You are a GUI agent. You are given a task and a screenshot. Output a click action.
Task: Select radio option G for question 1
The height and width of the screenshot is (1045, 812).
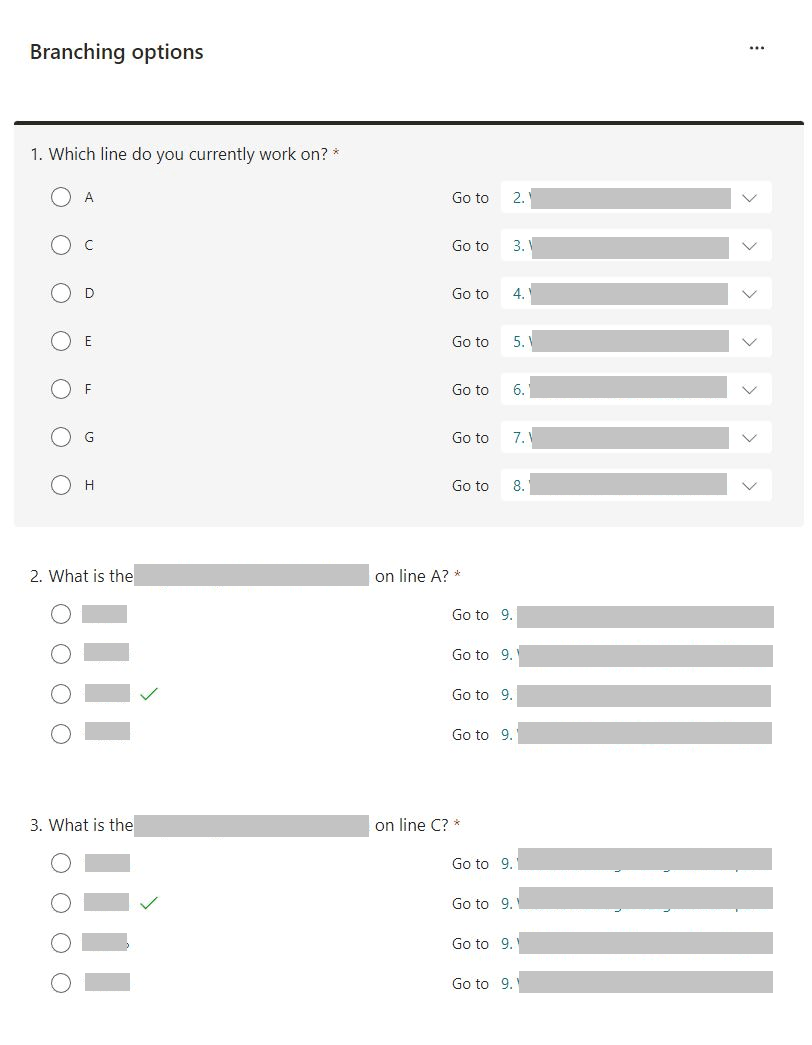pyautogui.click(x=61, y=437)
